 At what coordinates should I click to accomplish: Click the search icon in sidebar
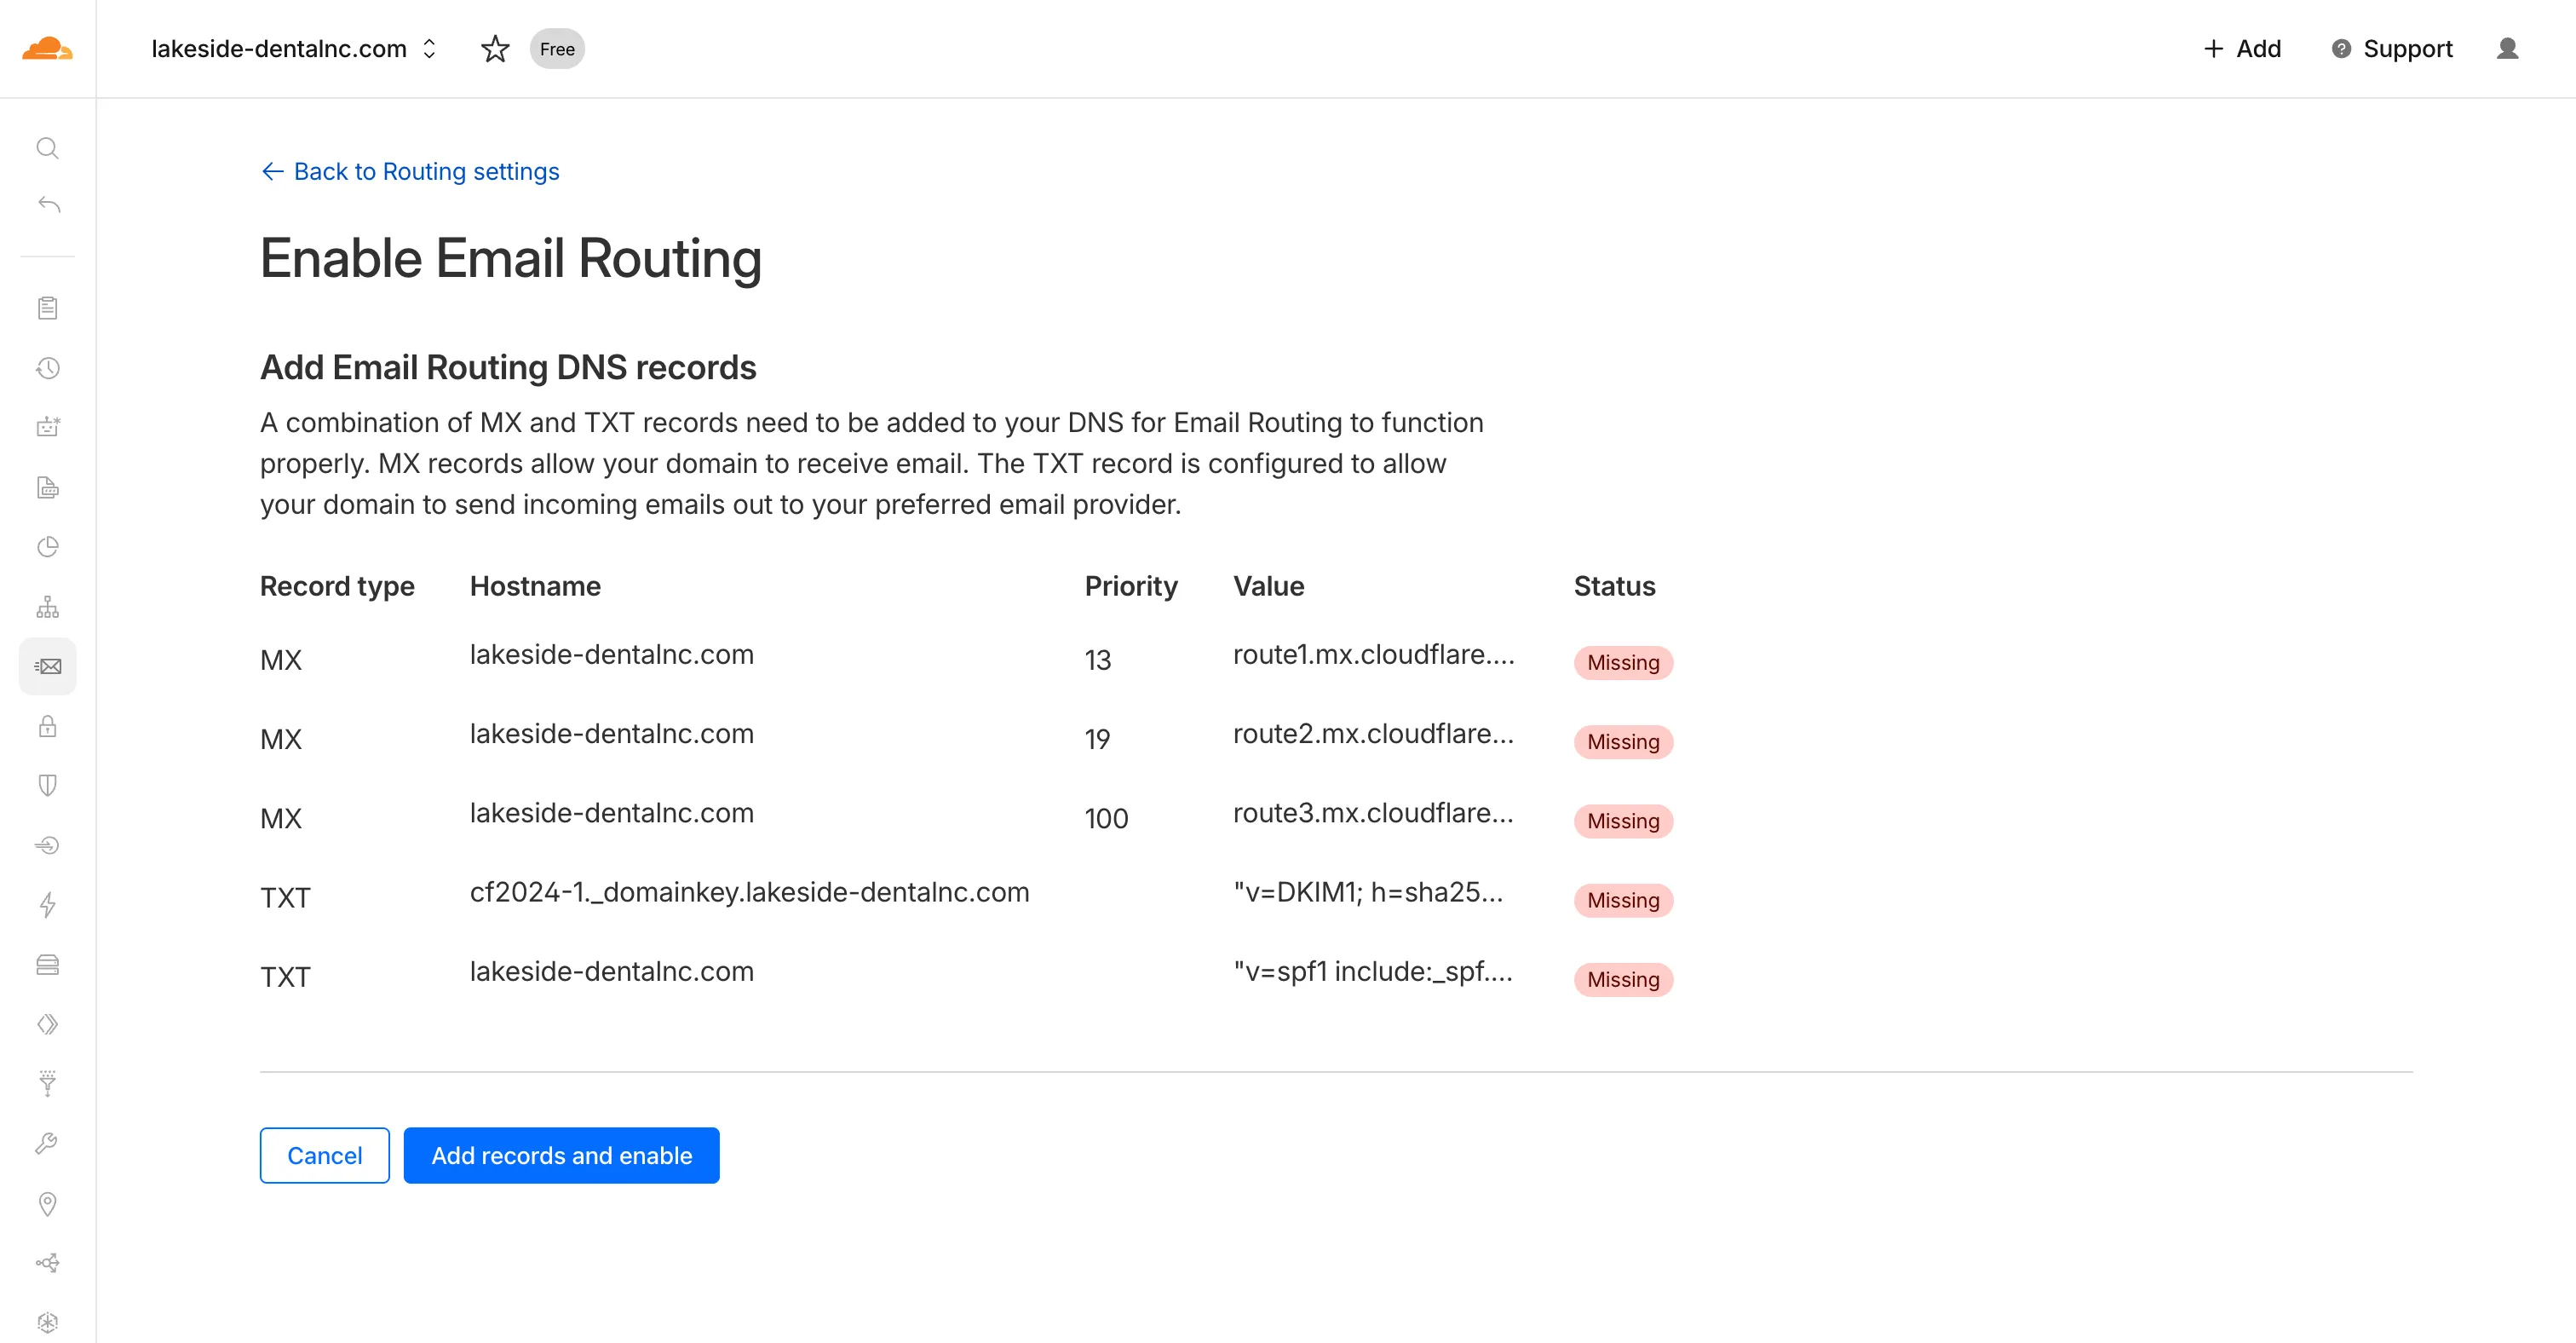[47, 149]
